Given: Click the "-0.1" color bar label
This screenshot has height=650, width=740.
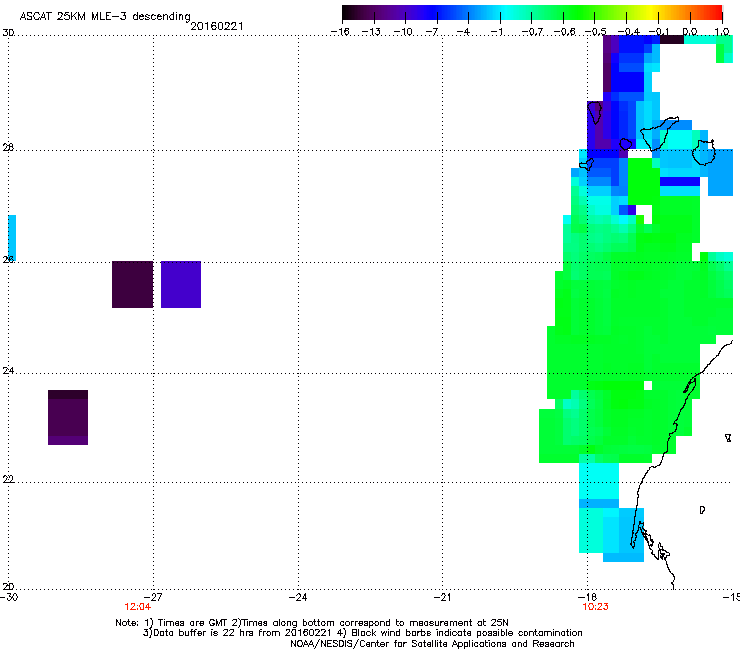Looking at the screenshot, I should (659, 32).
